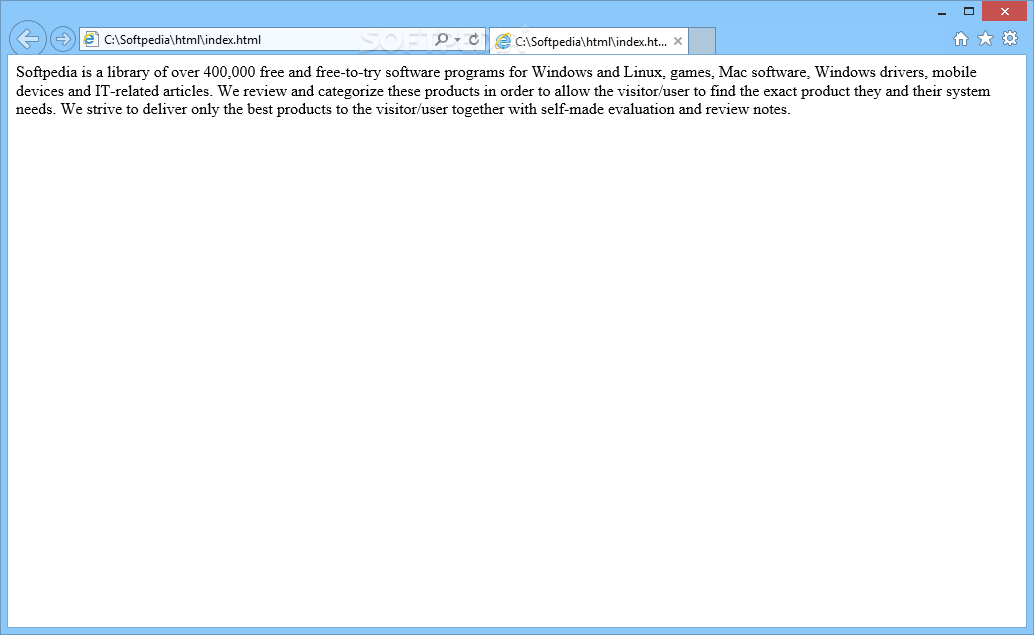Viewport: 1034px width, 635px height.
Task: Close the index.html tab
Action: pos(677,42)
